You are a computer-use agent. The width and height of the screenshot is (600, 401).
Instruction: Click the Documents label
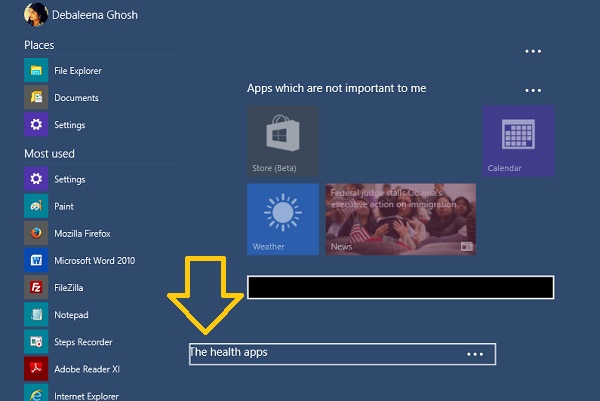[76, 98]
